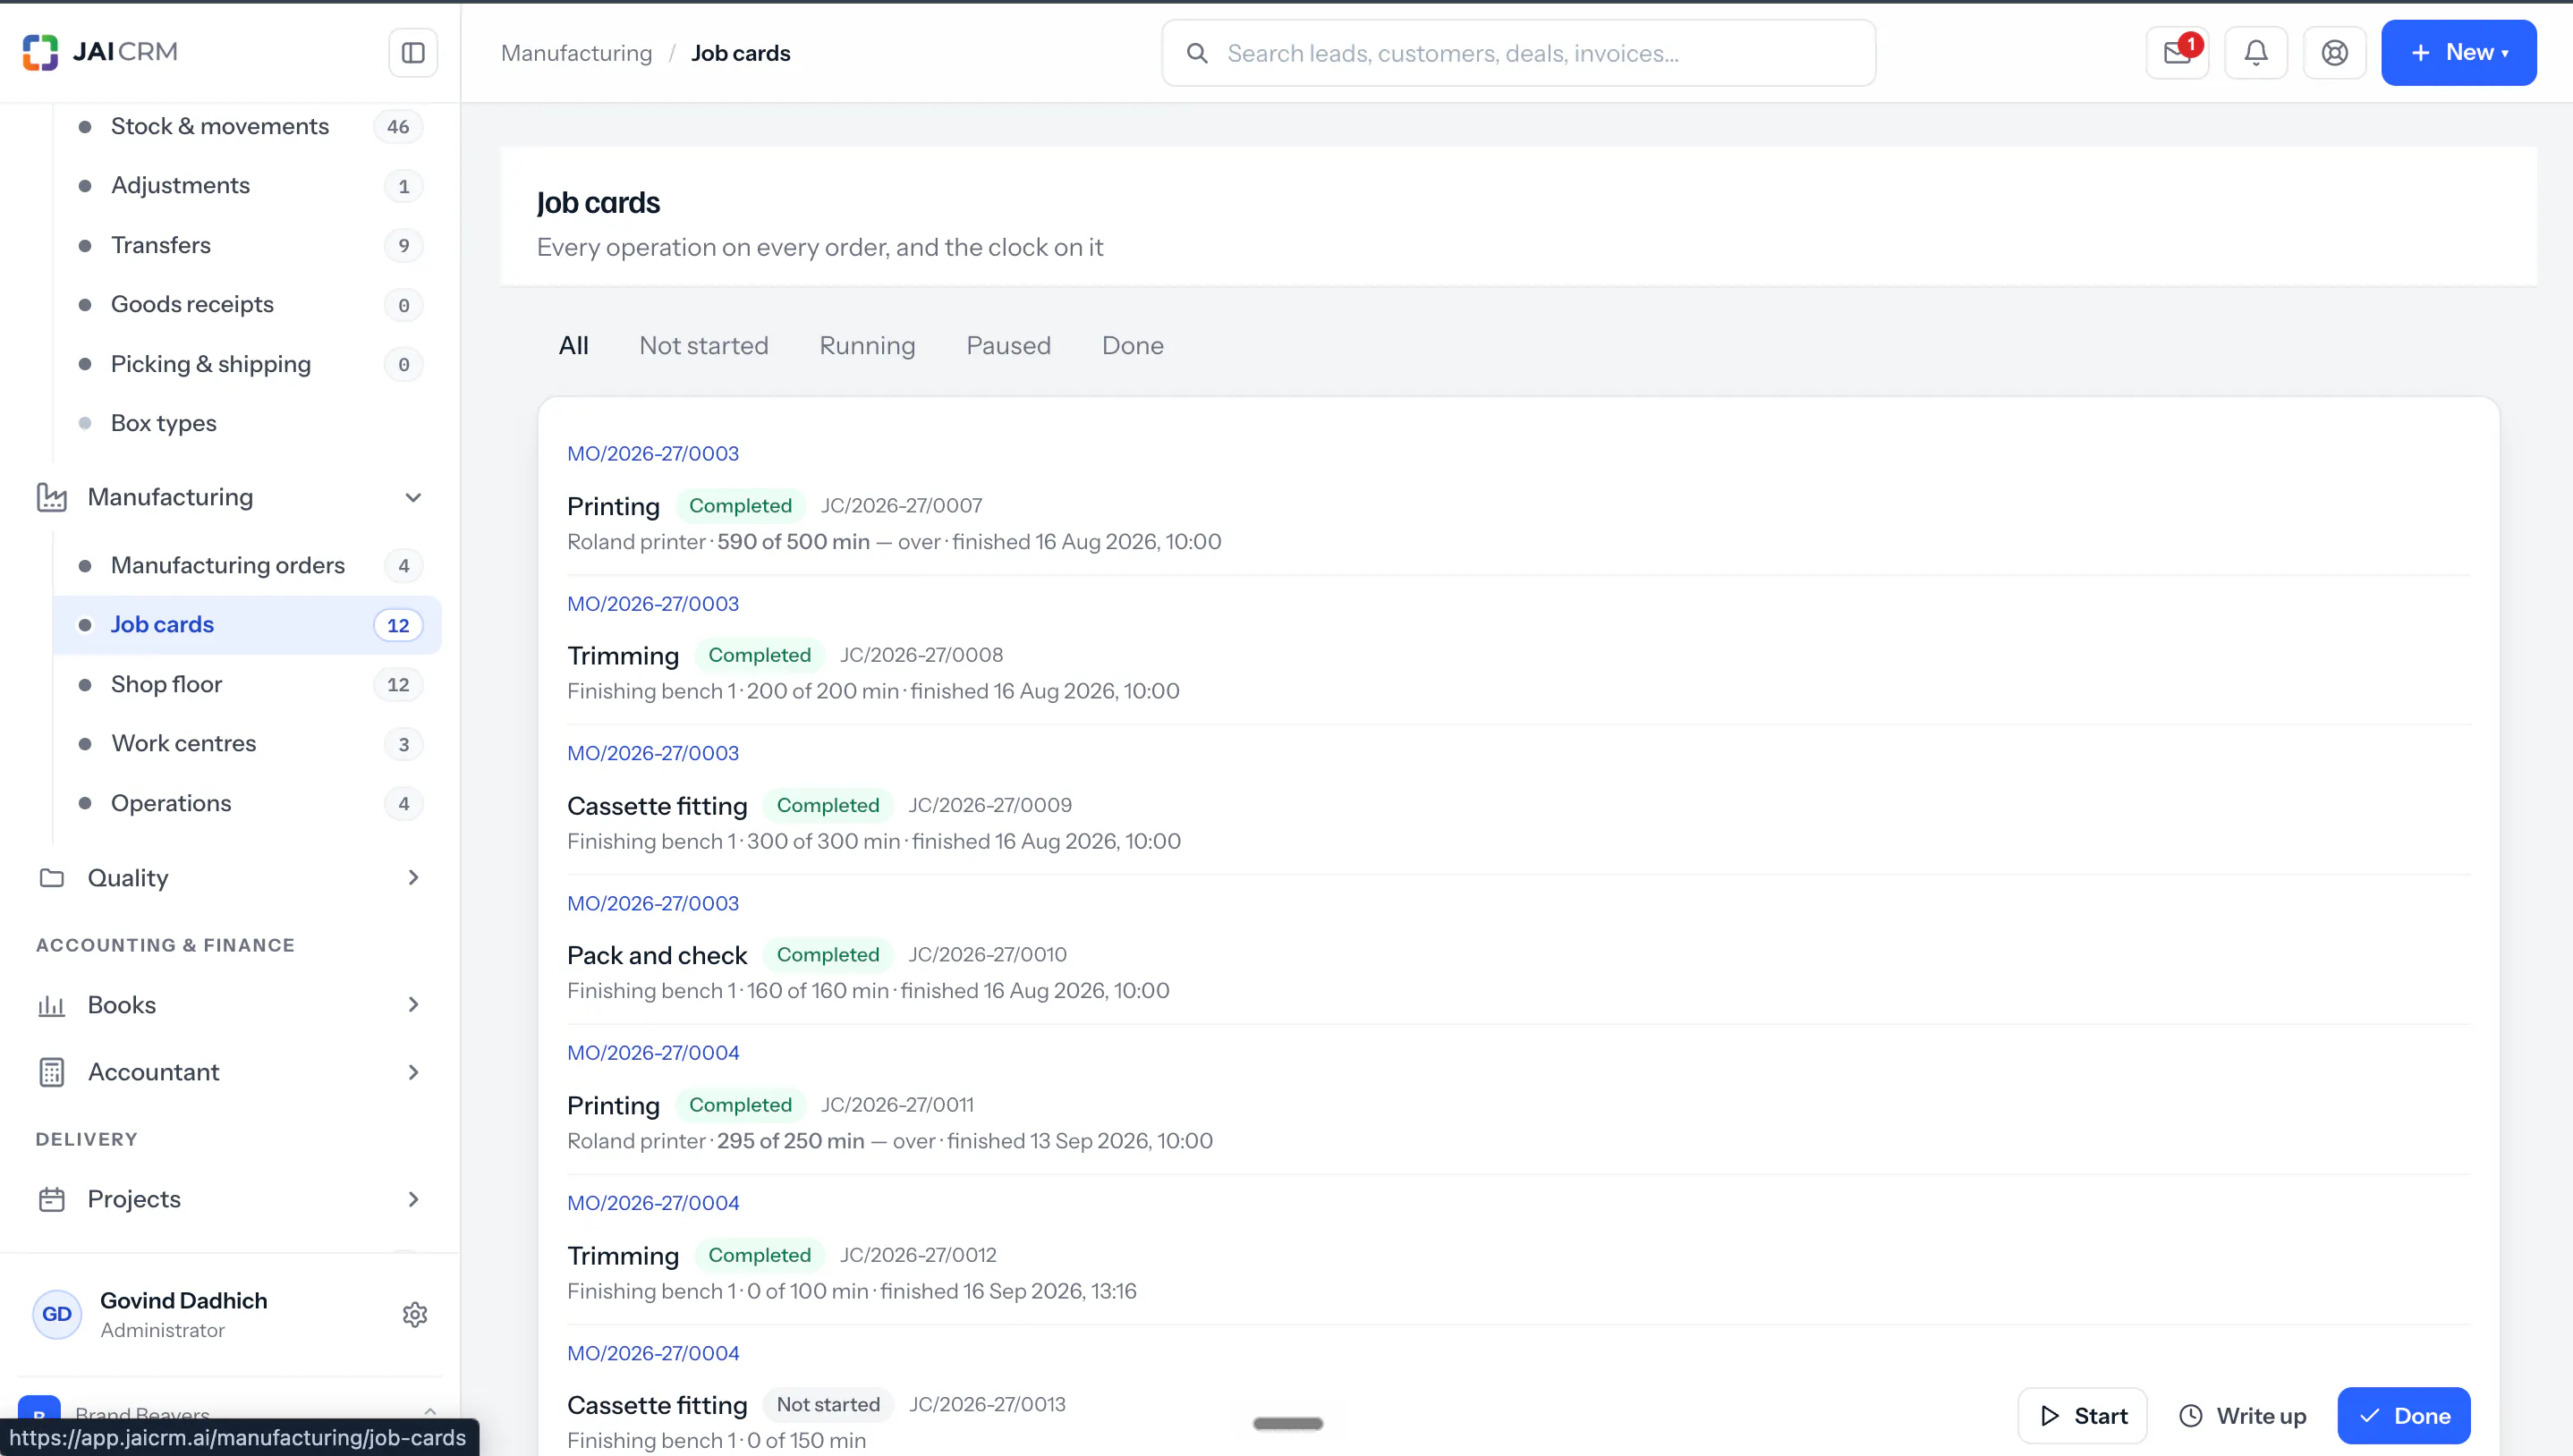Click Manufacturing in the breadcrumb

tap(576, 53)
